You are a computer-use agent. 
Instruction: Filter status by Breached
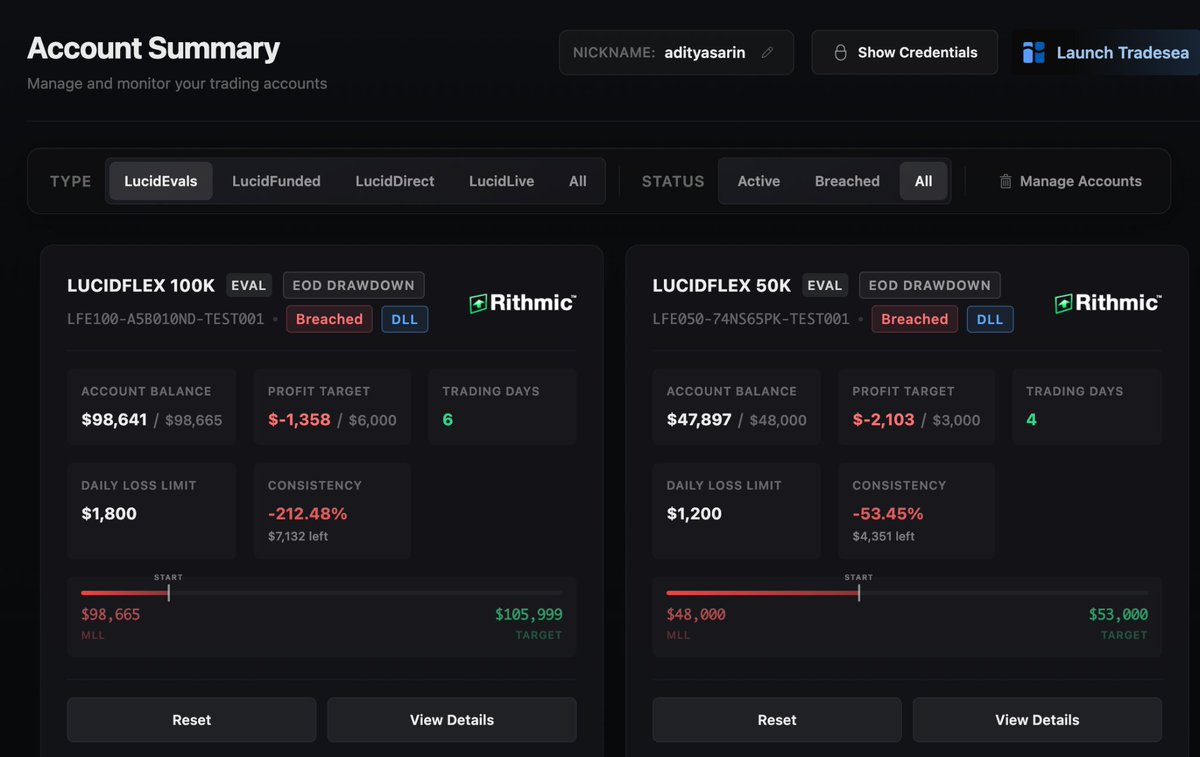coord(847,181)
